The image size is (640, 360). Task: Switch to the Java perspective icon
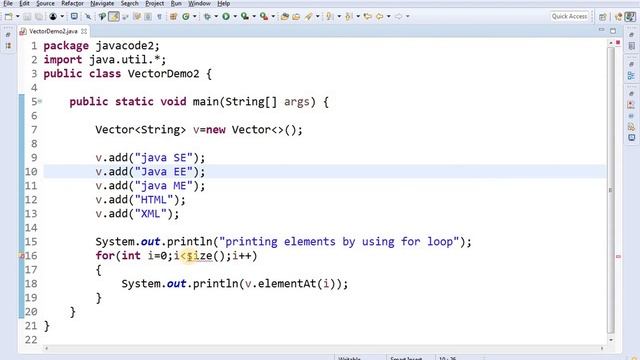631,17
